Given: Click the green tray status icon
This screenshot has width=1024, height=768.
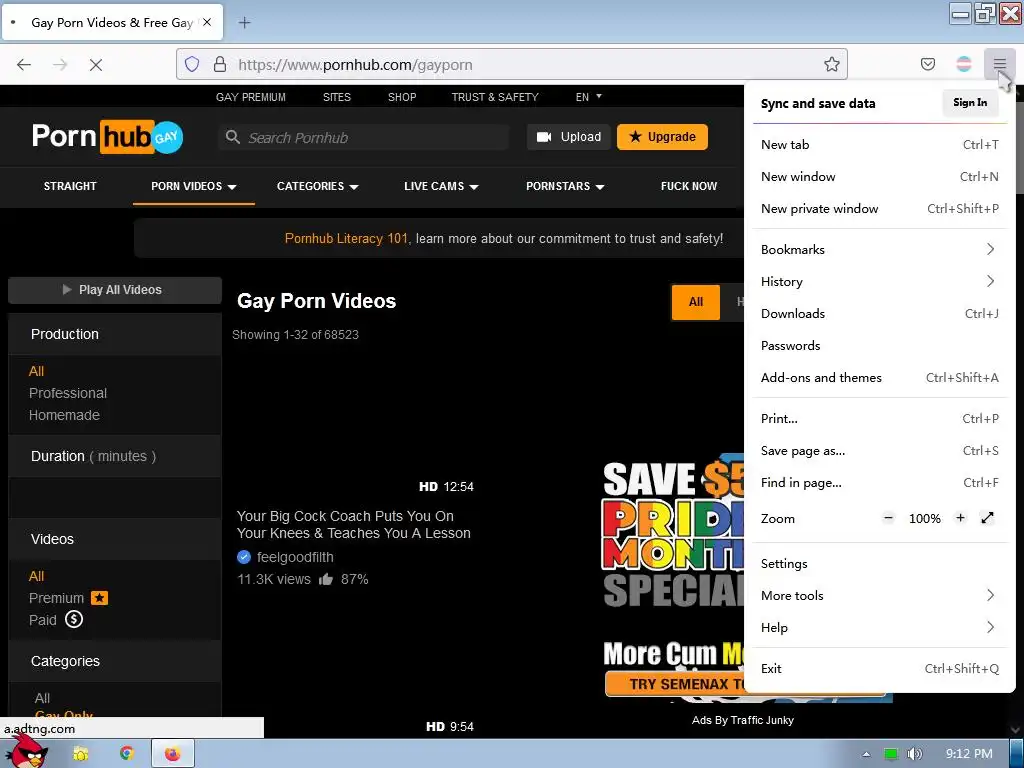Looking at the screenshot, I should pos(890,754).
